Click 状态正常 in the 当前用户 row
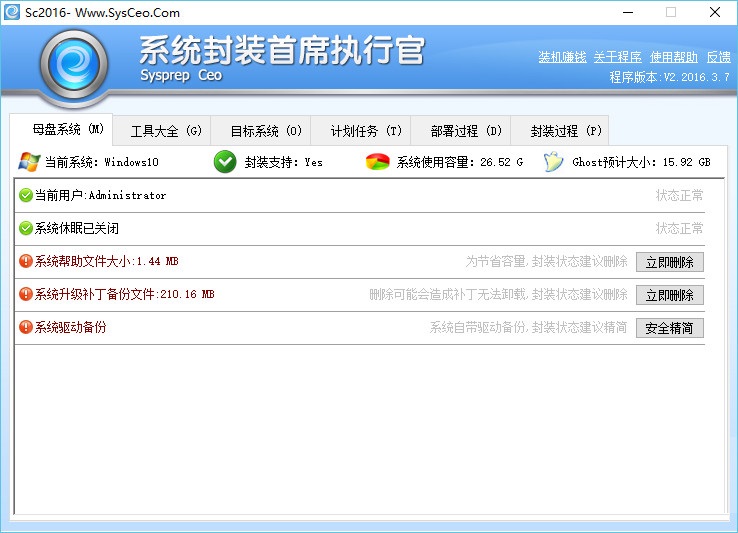The height and width of the screenshot is (533, 738). point(679,195)
